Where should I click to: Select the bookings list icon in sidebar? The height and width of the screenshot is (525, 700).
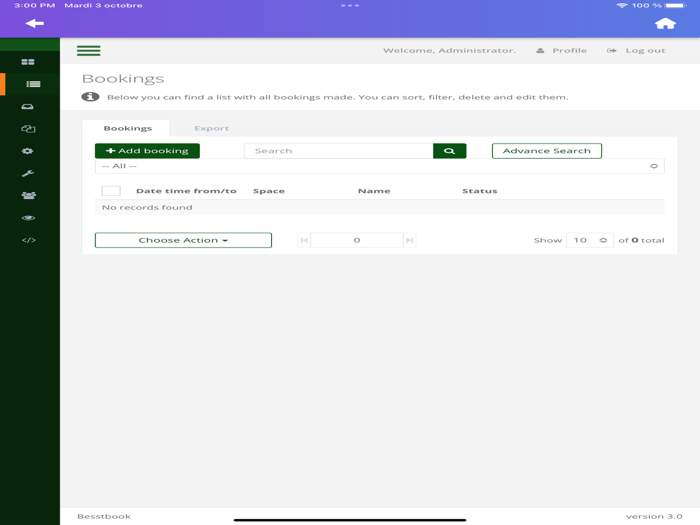pos(33,84)
